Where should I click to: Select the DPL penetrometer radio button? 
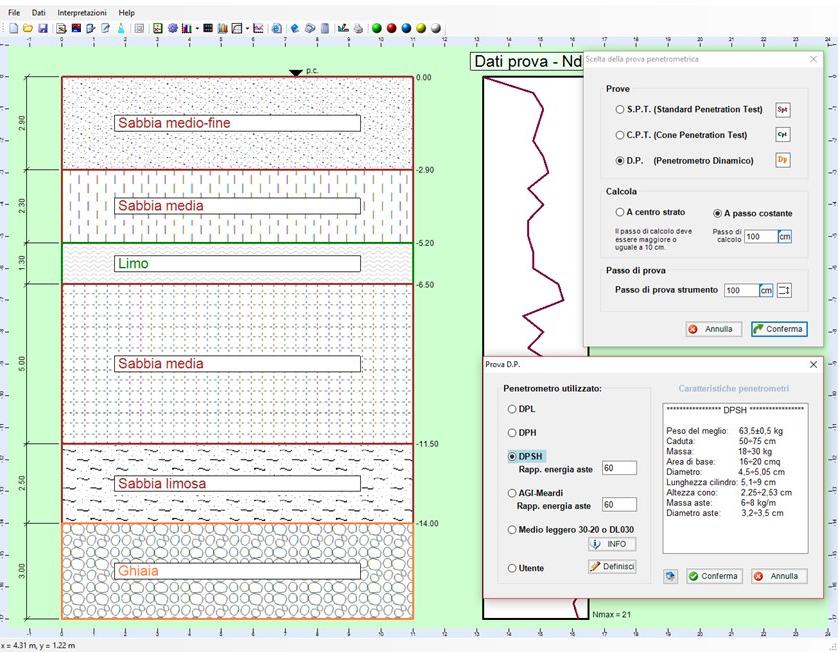(513, 409)
